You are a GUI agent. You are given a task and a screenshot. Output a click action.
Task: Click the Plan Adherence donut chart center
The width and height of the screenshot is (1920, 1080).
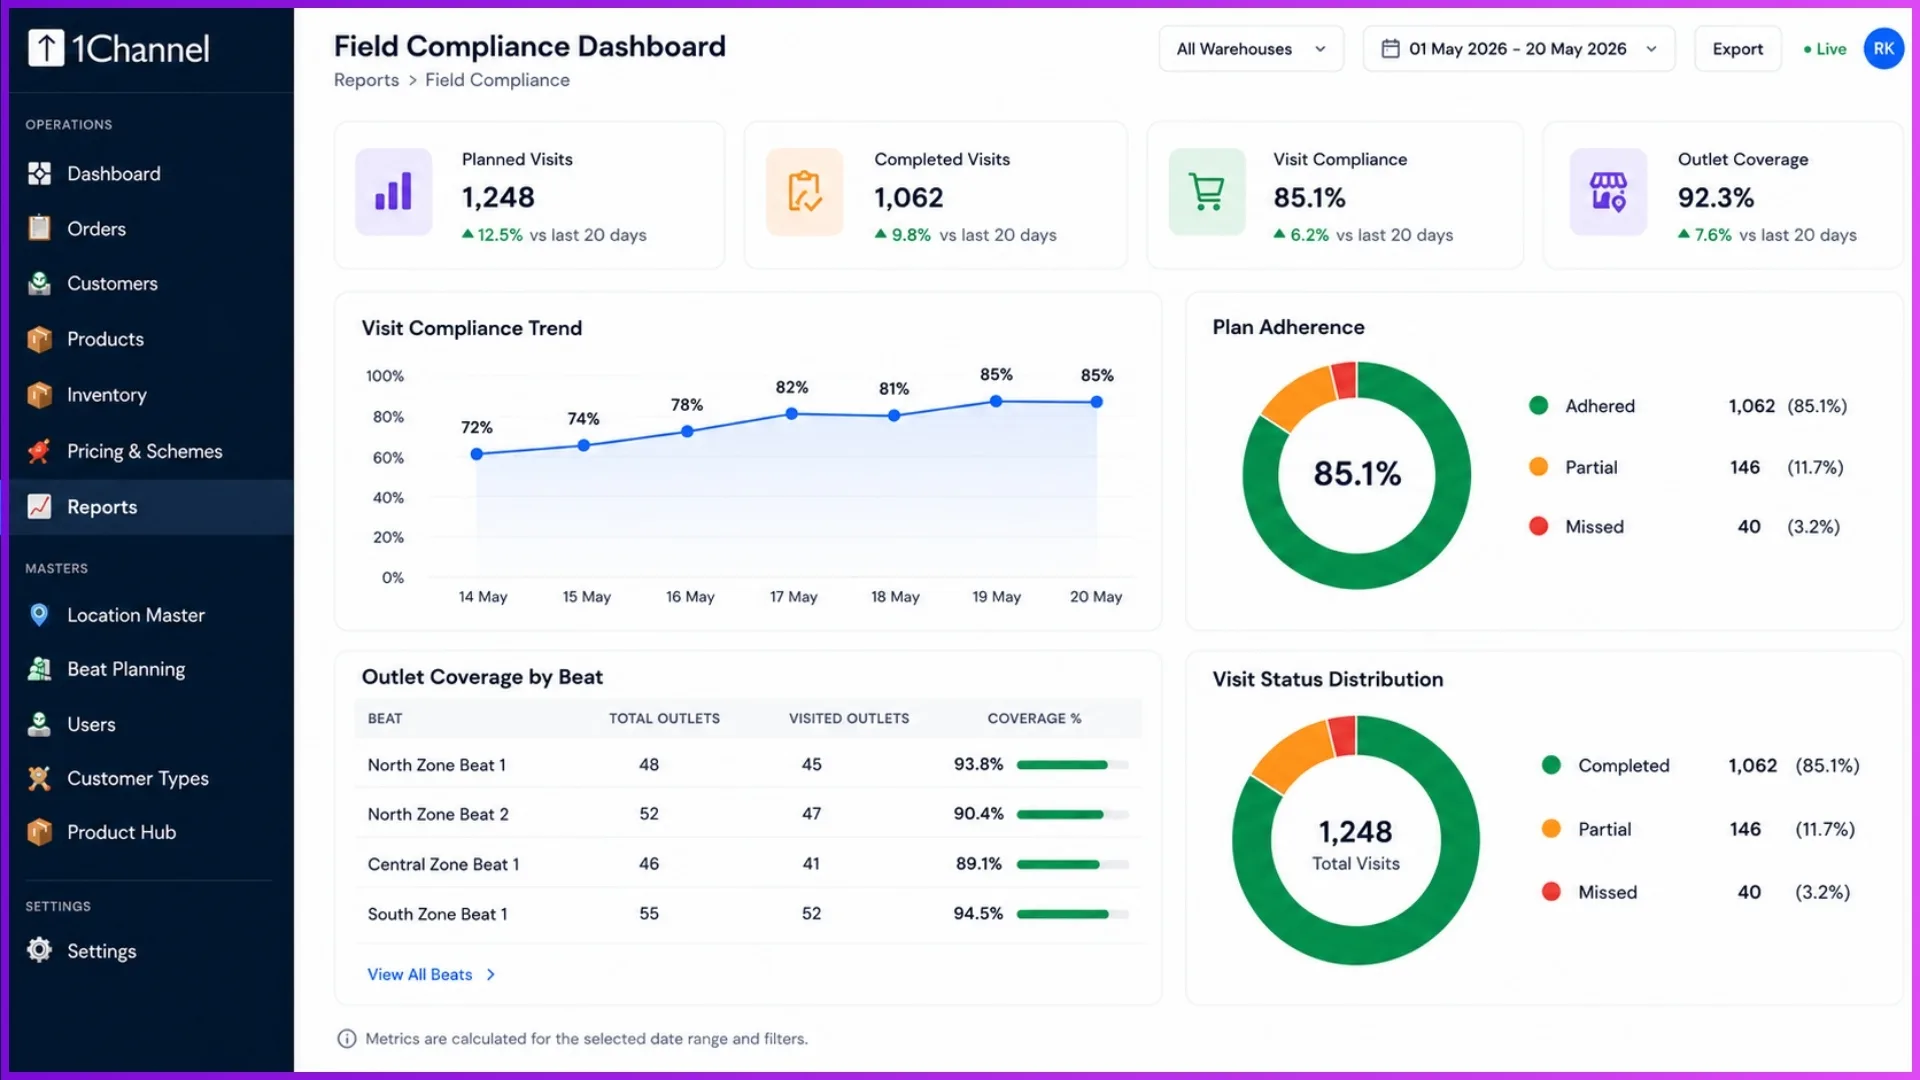tap(1357, 474)
